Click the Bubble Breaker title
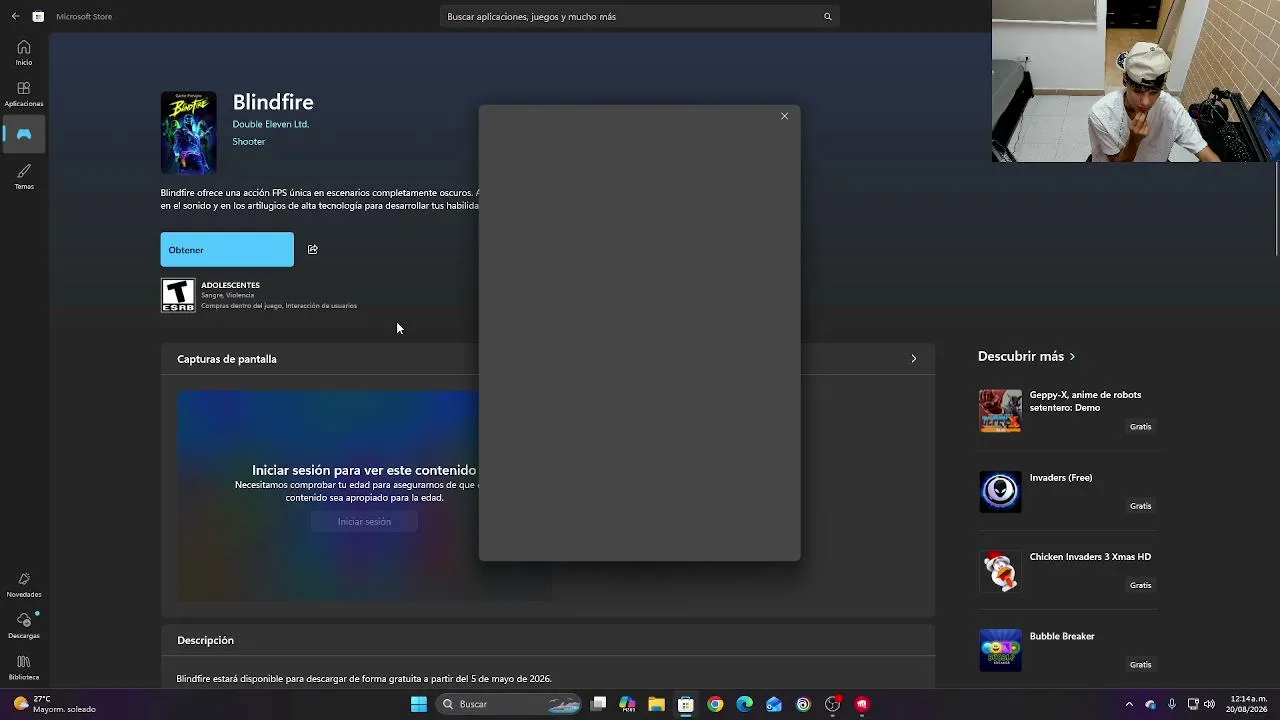 [x=1062, y=636]
